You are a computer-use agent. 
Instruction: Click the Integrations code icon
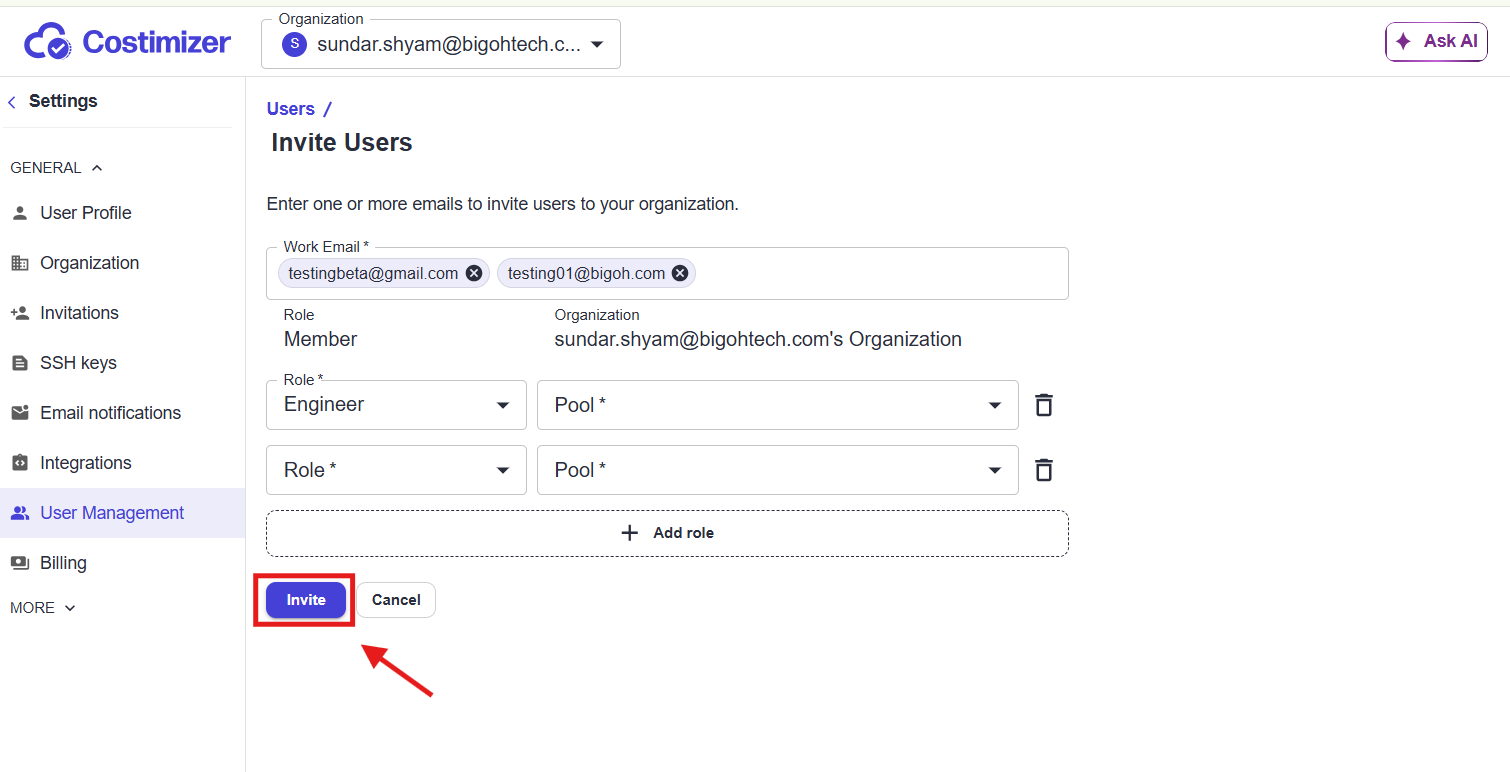point(20,463)
